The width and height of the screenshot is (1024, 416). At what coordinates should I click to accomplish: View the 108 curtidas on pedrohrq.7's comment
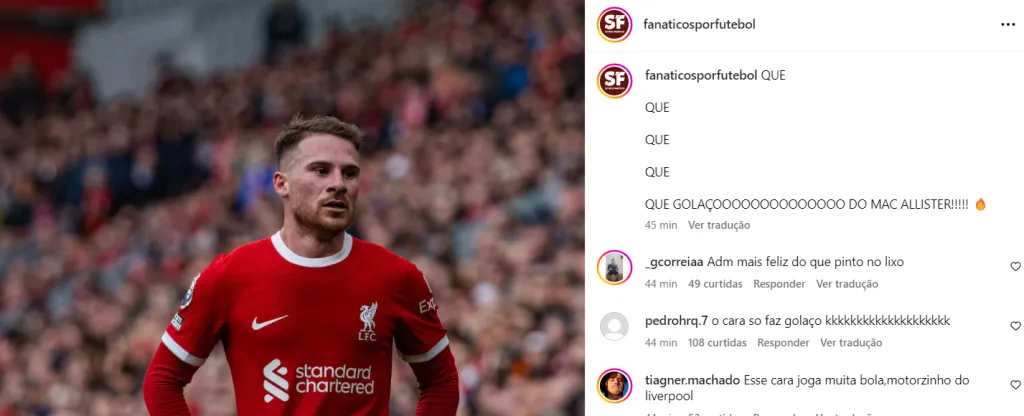click(717, 343)
